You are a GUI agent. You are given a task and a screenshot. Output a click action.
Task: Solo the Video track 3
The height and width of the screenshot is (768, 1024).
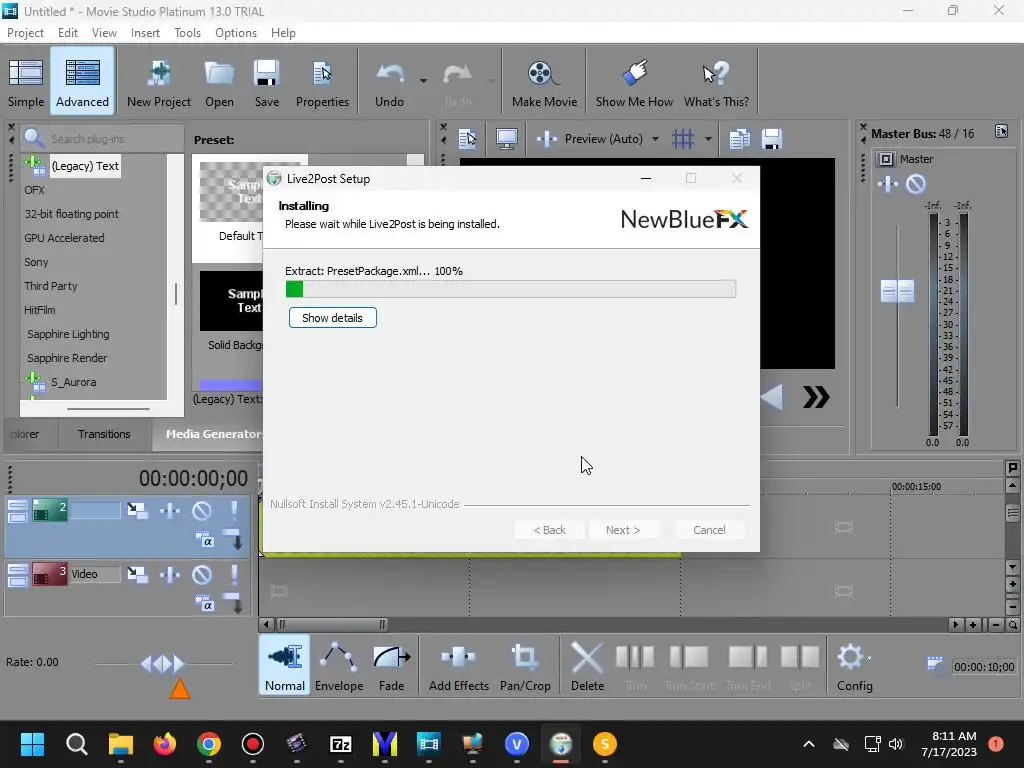pos(233,574)
